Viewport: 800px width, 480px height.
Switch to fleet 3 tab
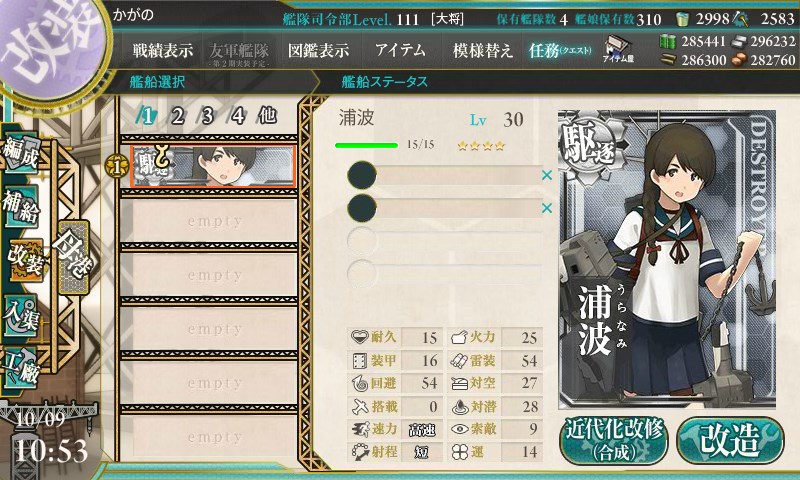pyautogui.click(x=207, y=116)
